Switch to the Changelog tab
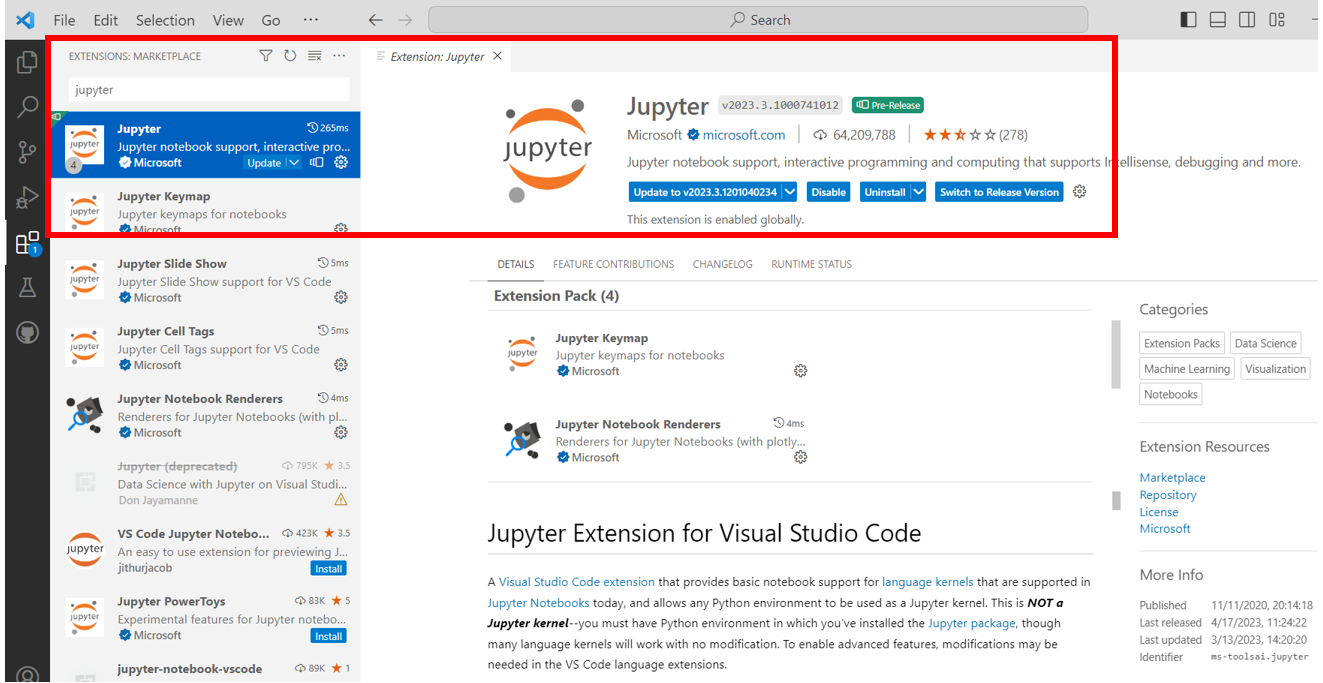The height and width of the screenshot is (683, 1323). tap(722, 264)
